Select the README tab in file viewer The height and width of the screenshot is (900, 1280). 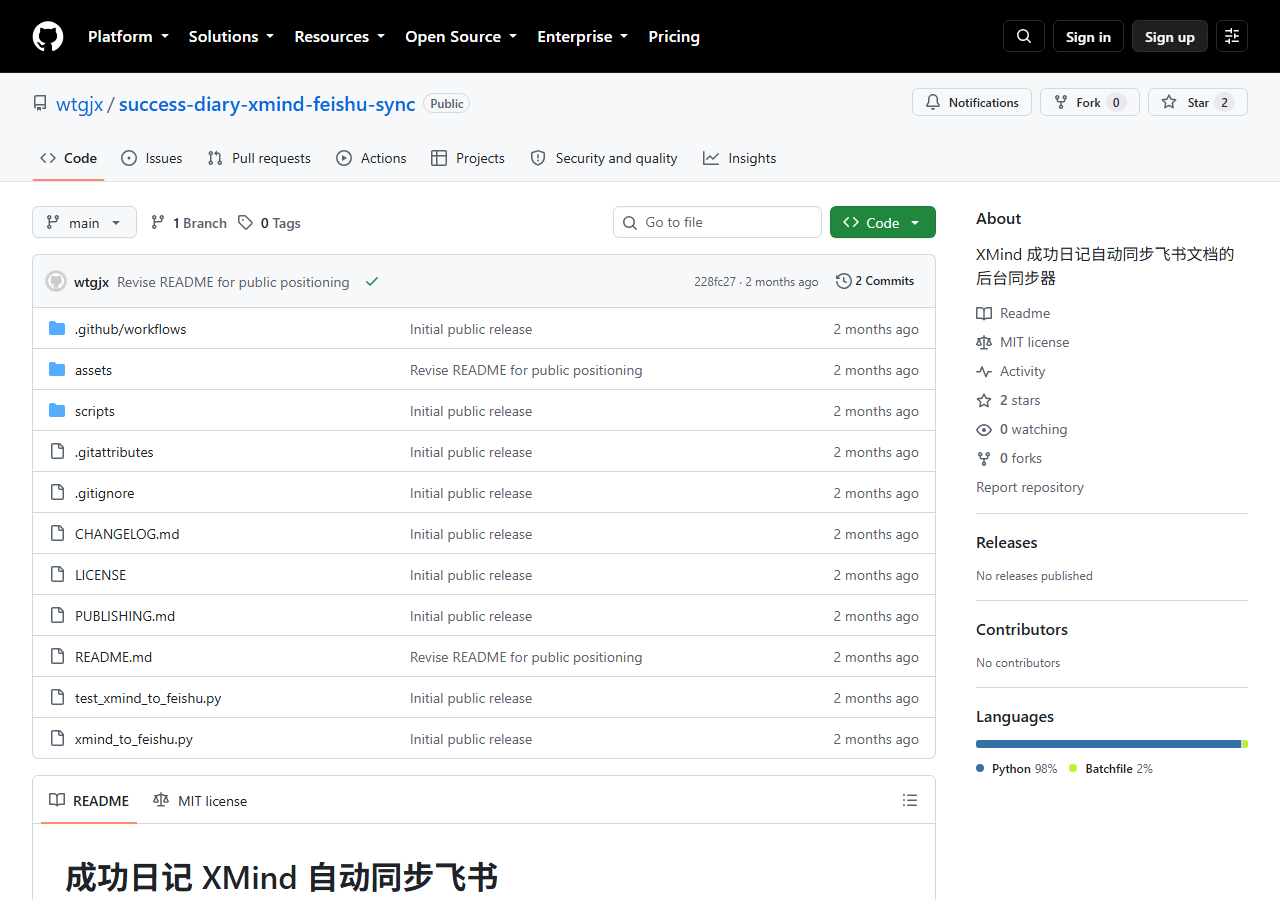(89, 800)
